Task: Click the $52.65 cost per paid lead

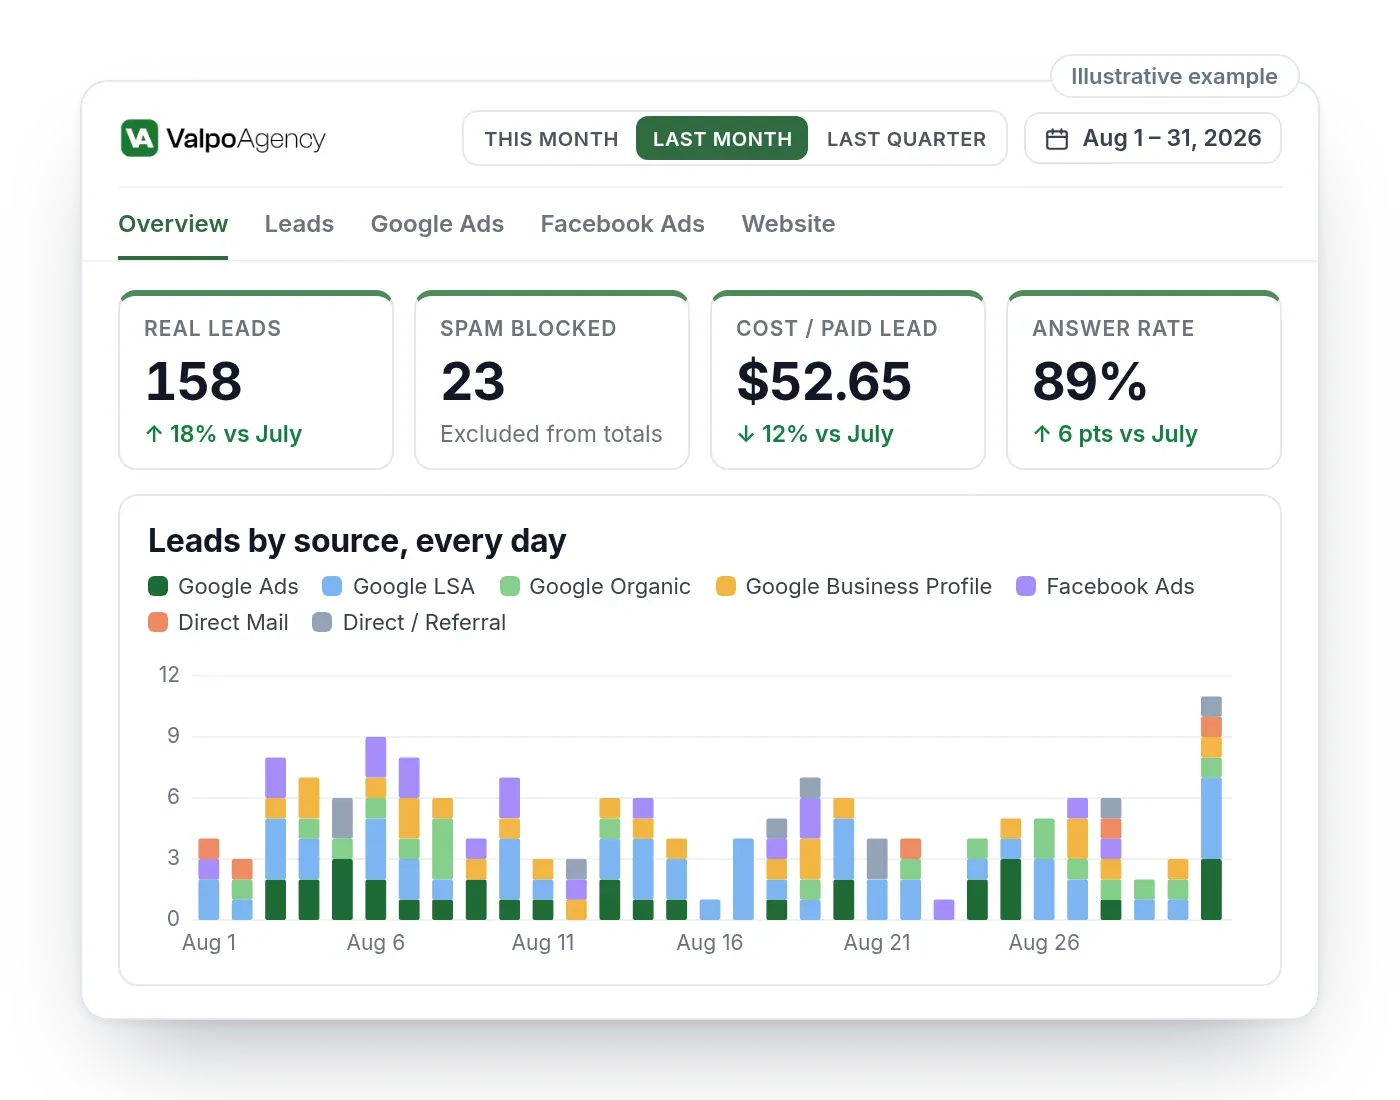Action: [824, 381]
